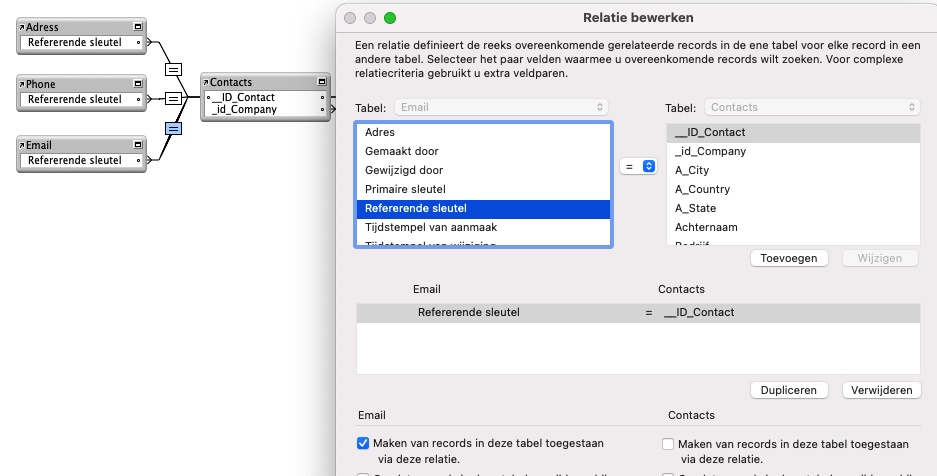Click the equals box on Adress relationship line

point(173,69)
